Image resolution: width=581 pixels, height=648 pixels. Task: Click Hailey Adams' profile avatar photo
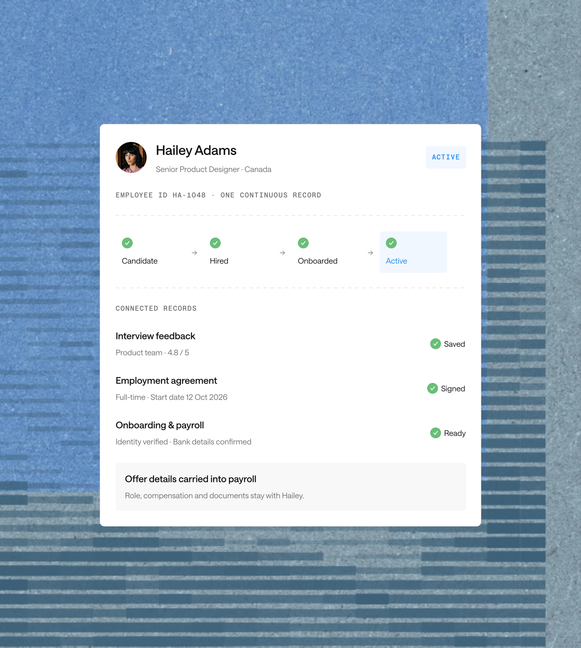click(131, 157)
